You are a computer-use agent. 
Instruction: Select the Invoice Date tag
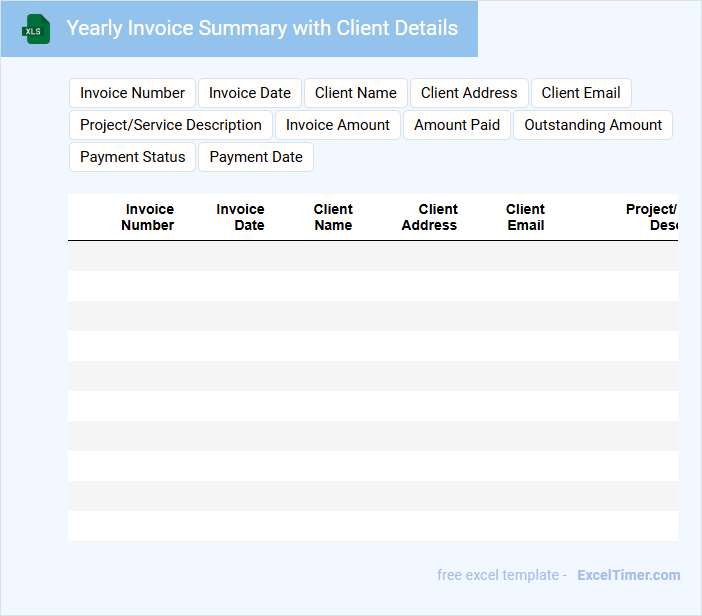tap(250, 93)
